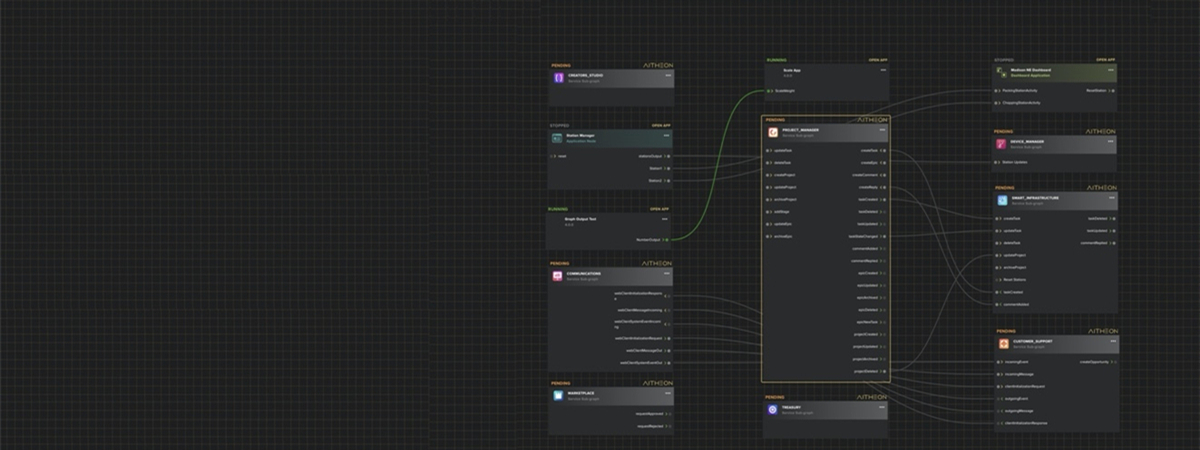Screen dimensions: 1200x450
Task: Click the PROJECT_MANAGER node icon
Action: [x=773, y=132]
